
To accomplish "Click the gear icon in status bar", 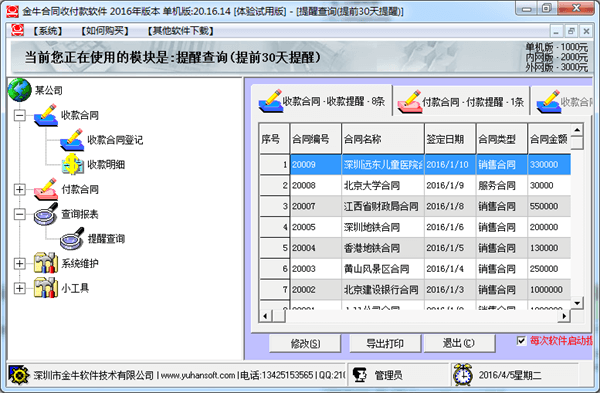I will pos(19,375).
